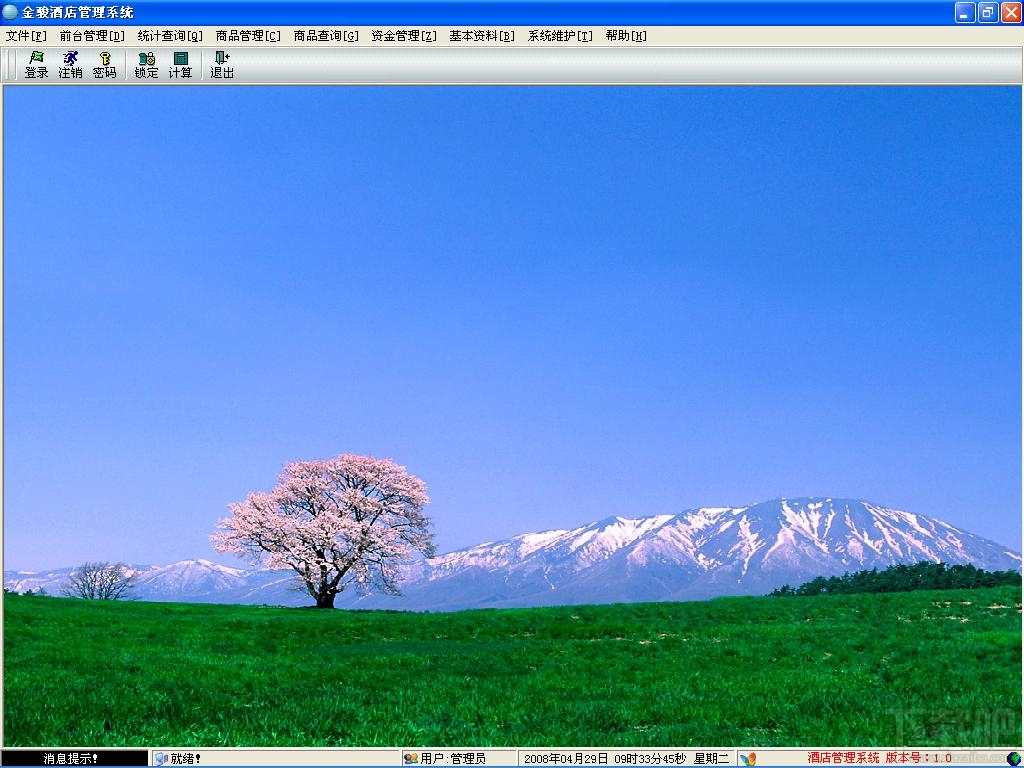Open the 密码 password key icon
Screen dimensions: 1024x768
tap(104, 57)
